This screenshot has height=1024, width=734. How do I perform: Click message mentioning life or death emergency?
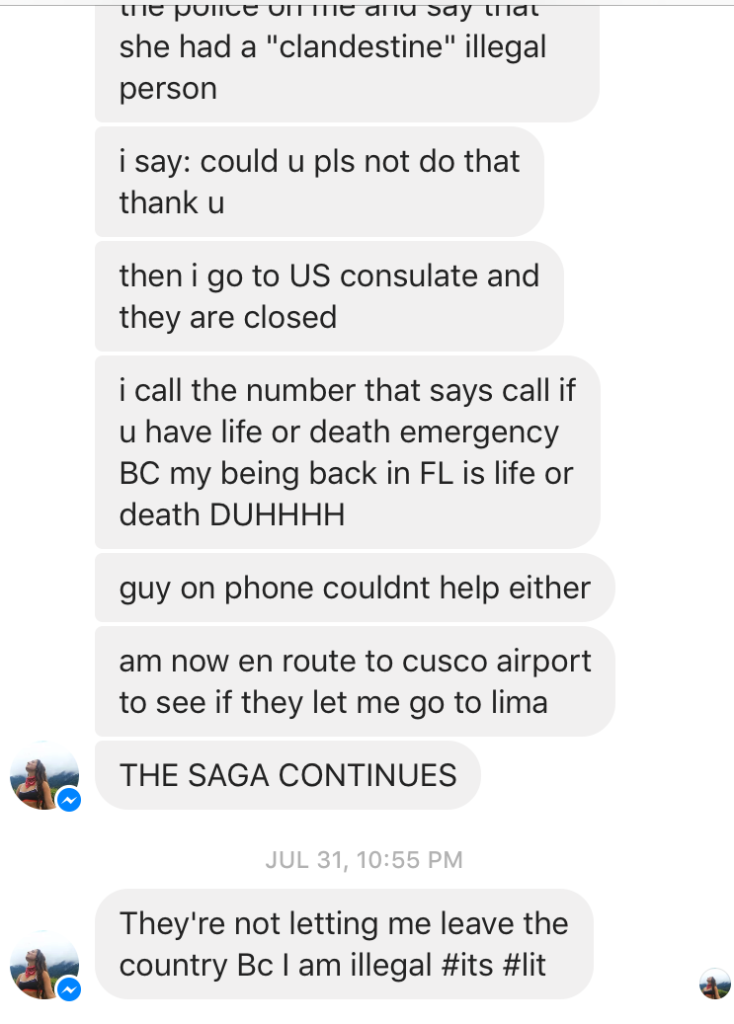[x=347, y=452]
